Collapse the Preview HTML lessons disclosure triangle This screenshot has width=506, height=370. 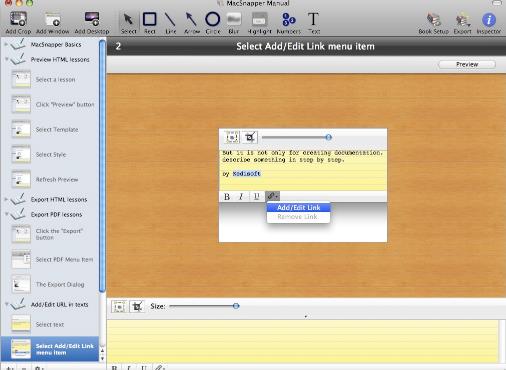(x=6, y=59)
